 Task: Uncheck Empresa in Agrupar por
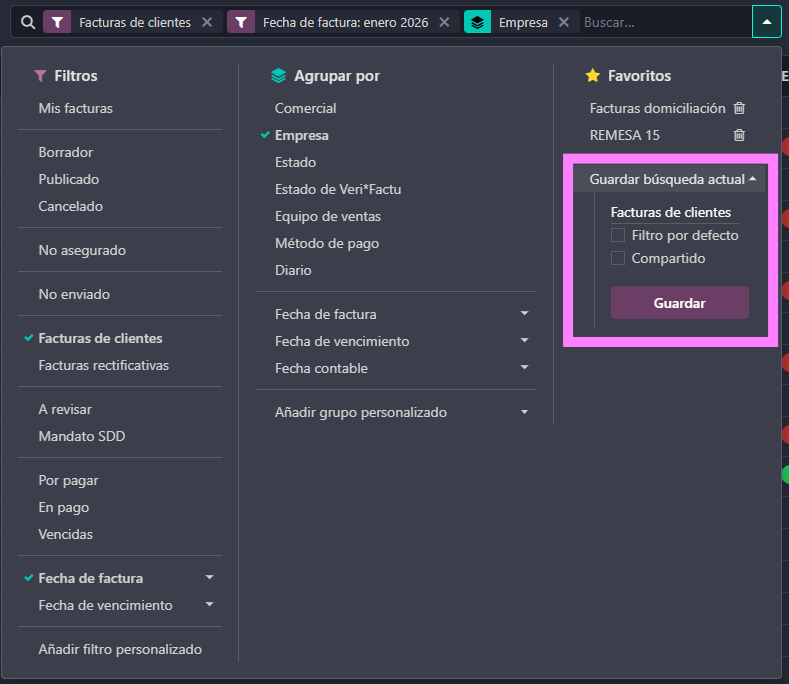tap(302, 135)
